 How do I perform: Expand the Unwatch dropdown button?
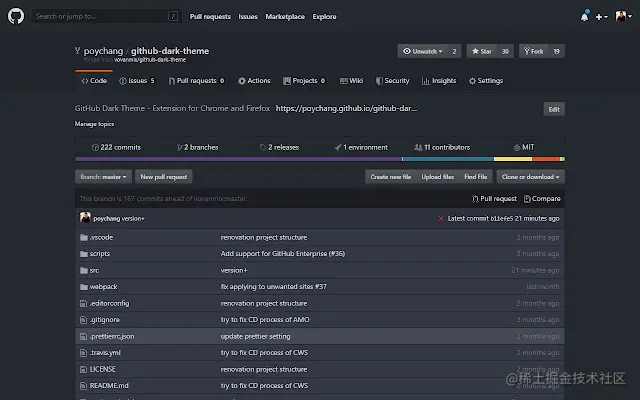pyautogui.click(x=423, y=51)
